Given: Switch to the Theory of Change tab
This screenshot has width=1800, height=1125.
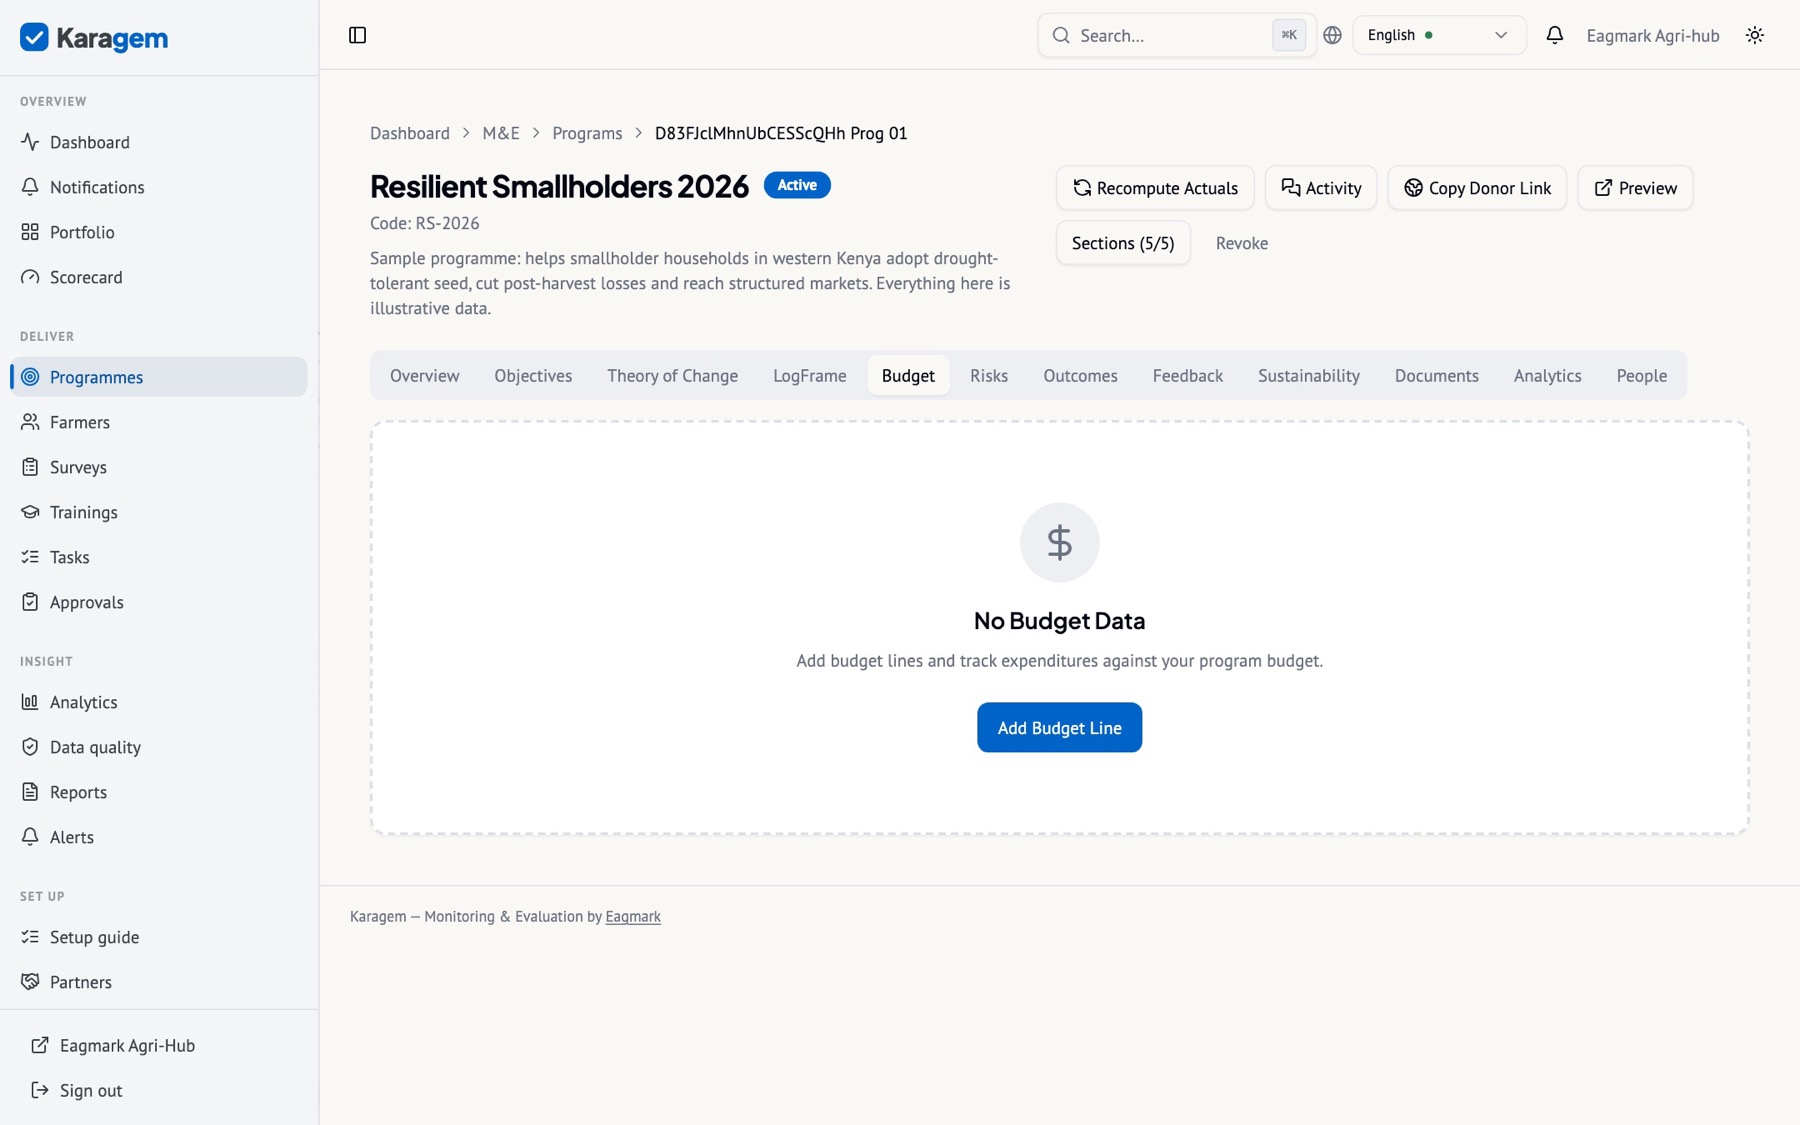Looking at the screenshot, I should pos(672,376).
